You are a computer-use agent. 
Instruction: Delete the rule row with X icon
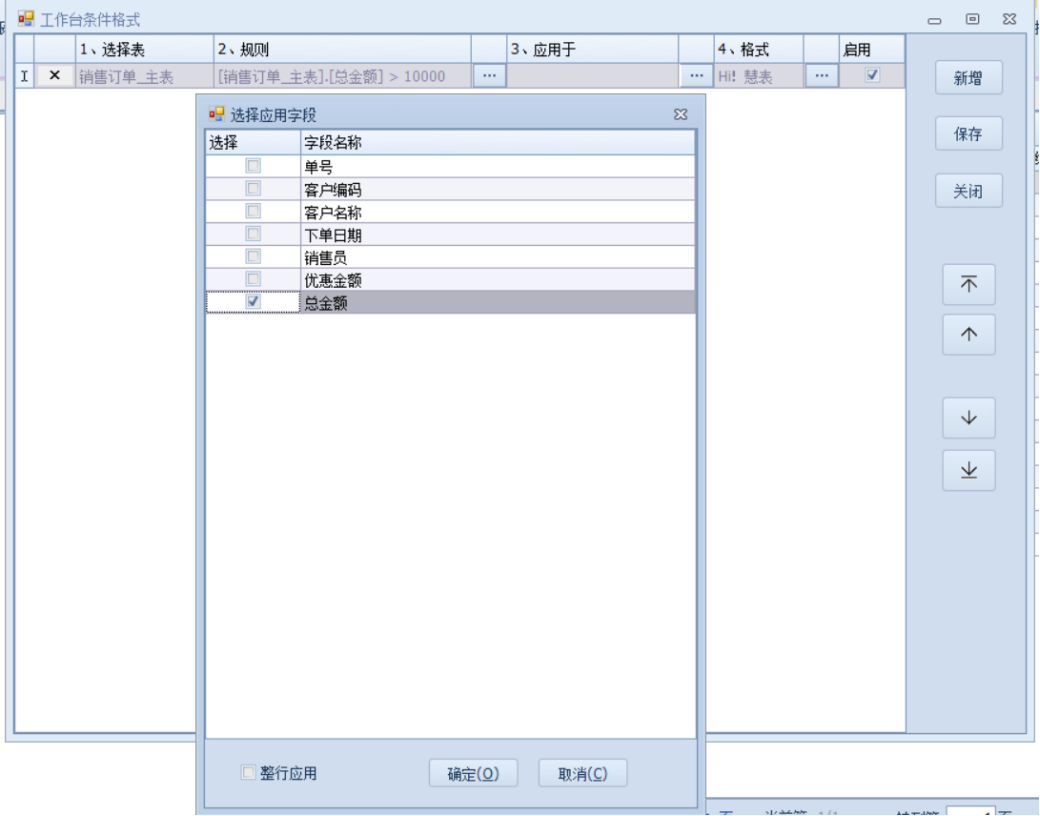[x=55, y=76]
